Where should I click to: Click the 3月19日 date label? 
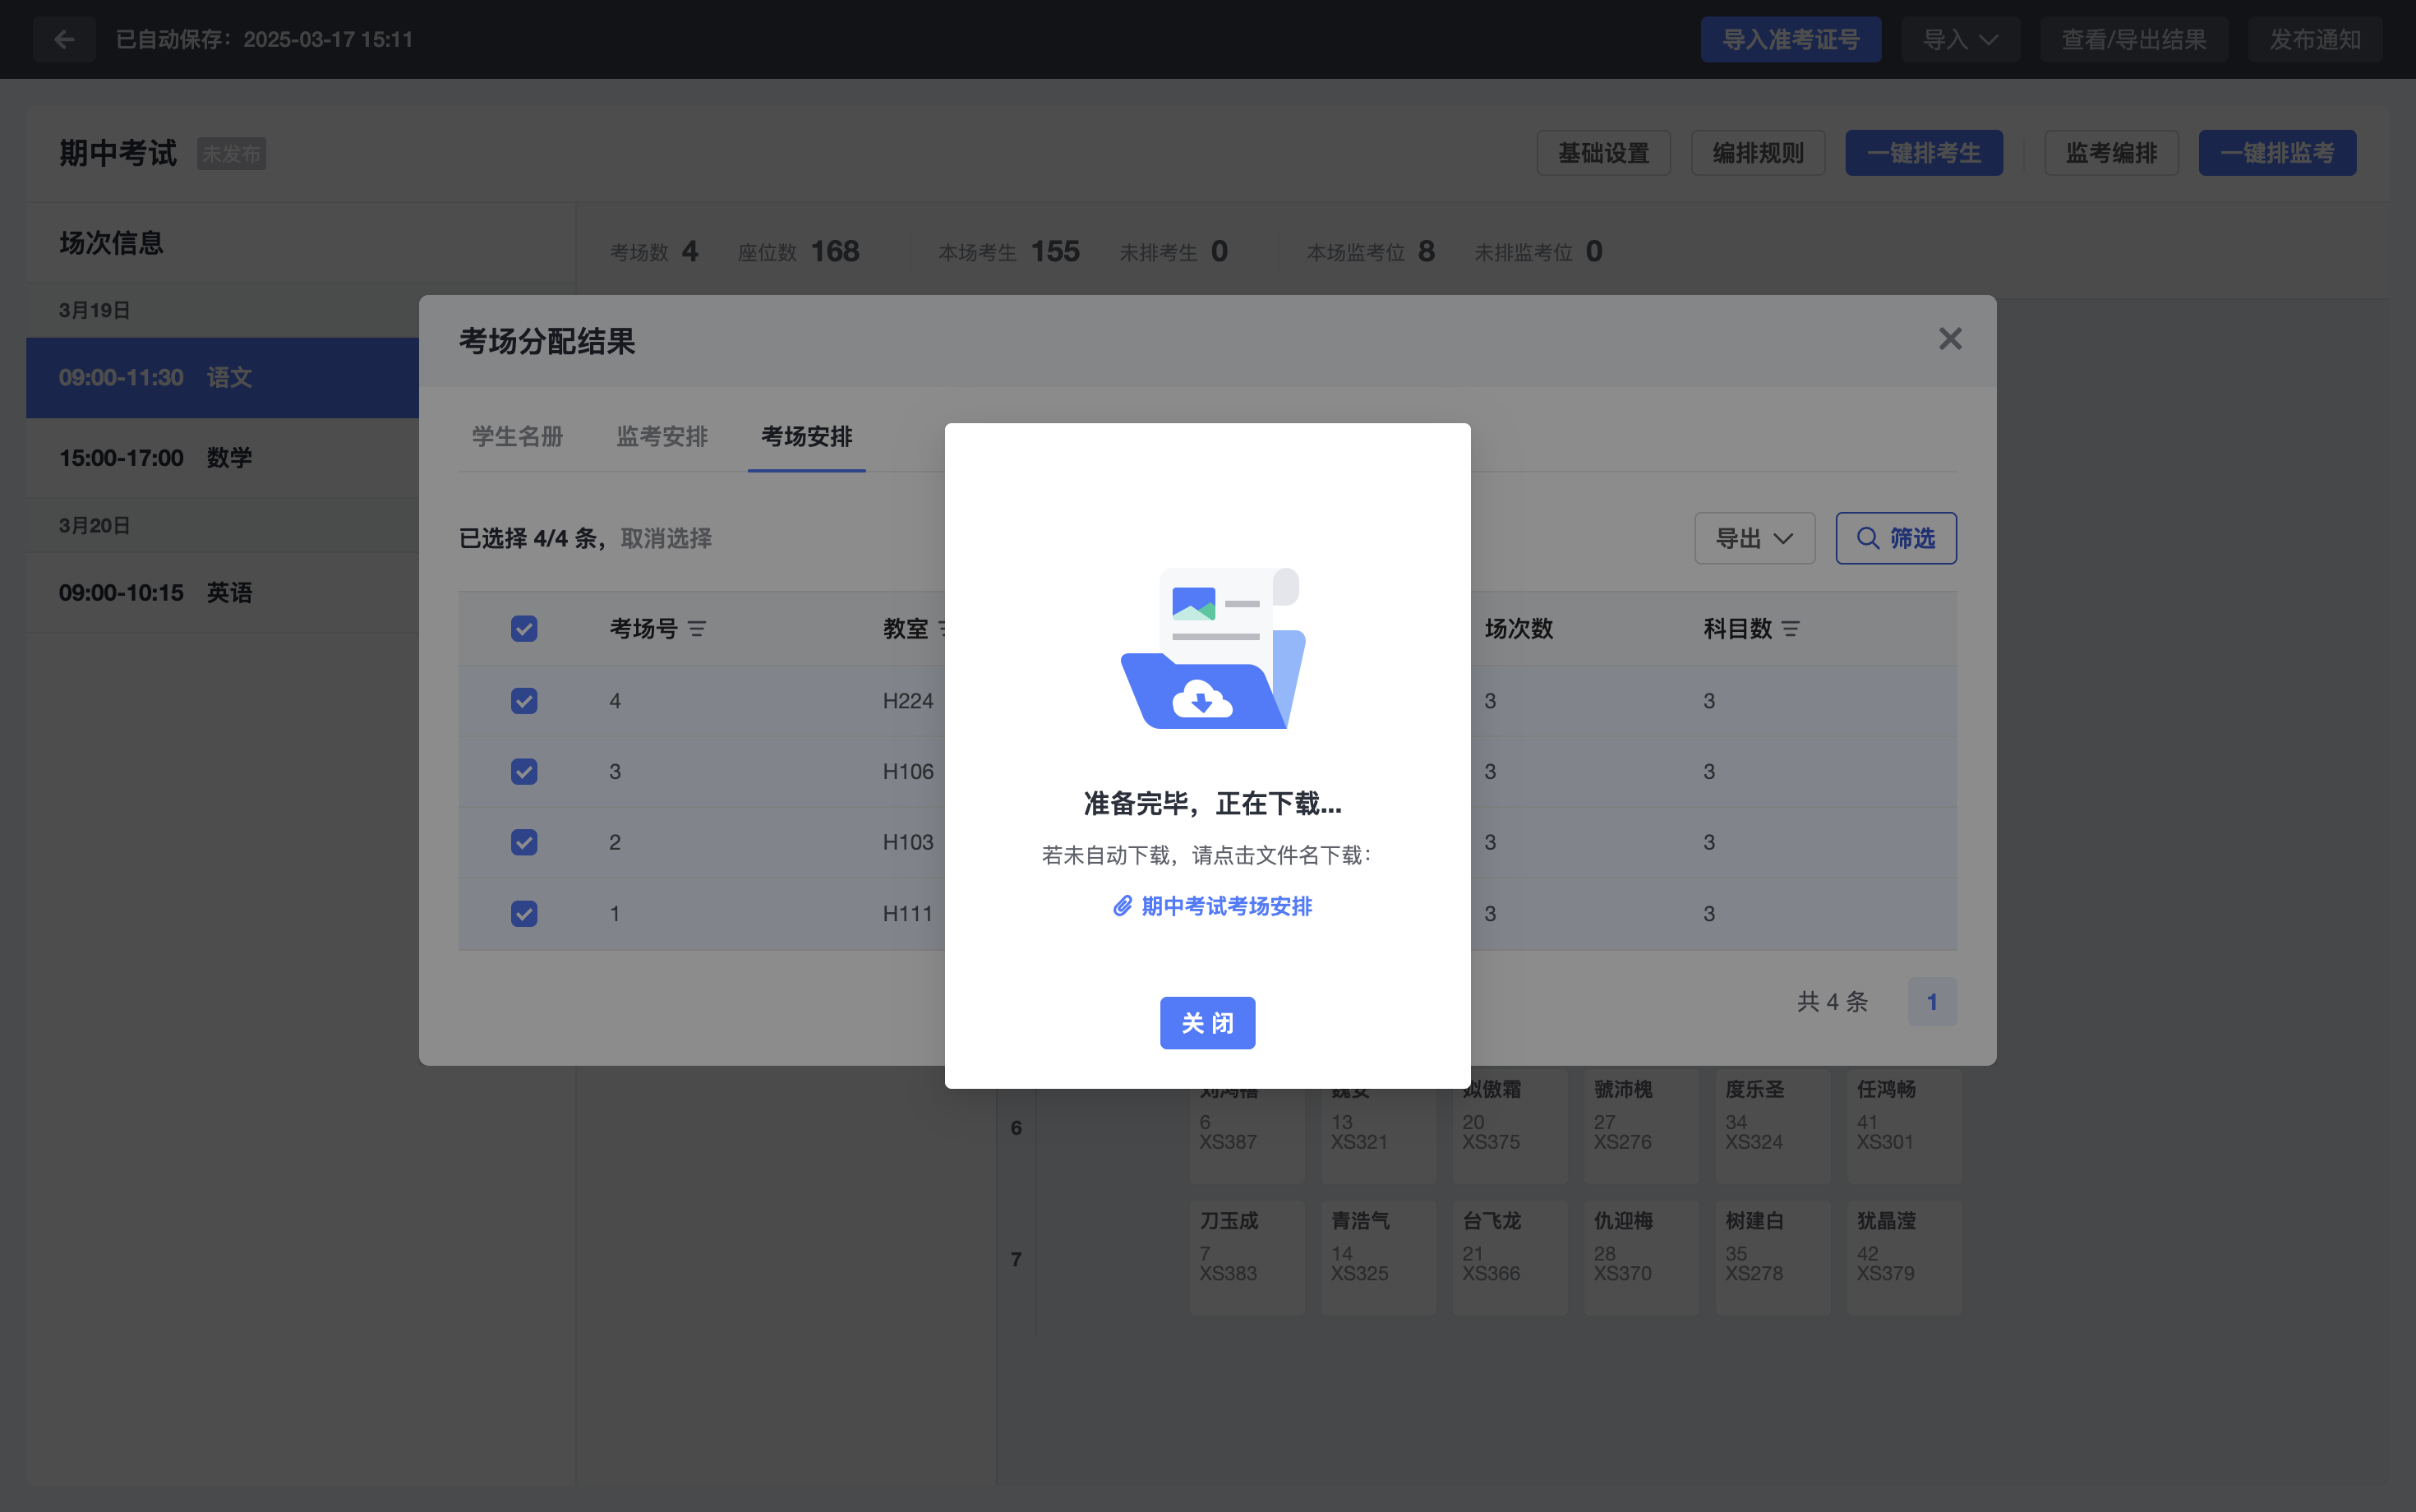click(94, 311)
